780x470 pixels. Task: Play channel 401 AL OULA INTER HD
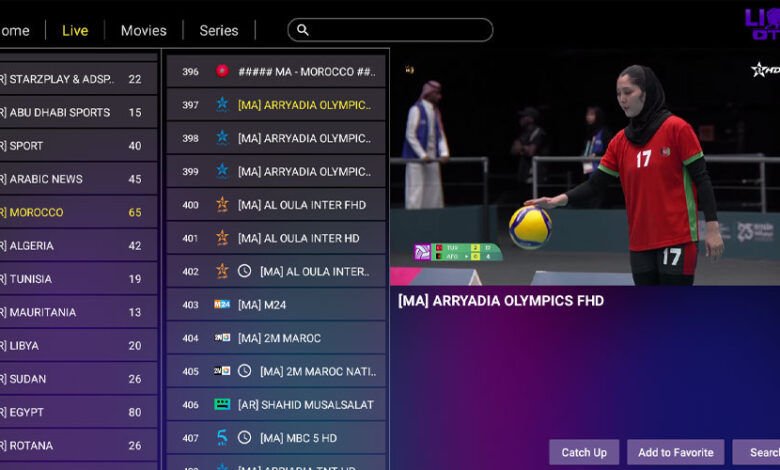coord(300,238)
